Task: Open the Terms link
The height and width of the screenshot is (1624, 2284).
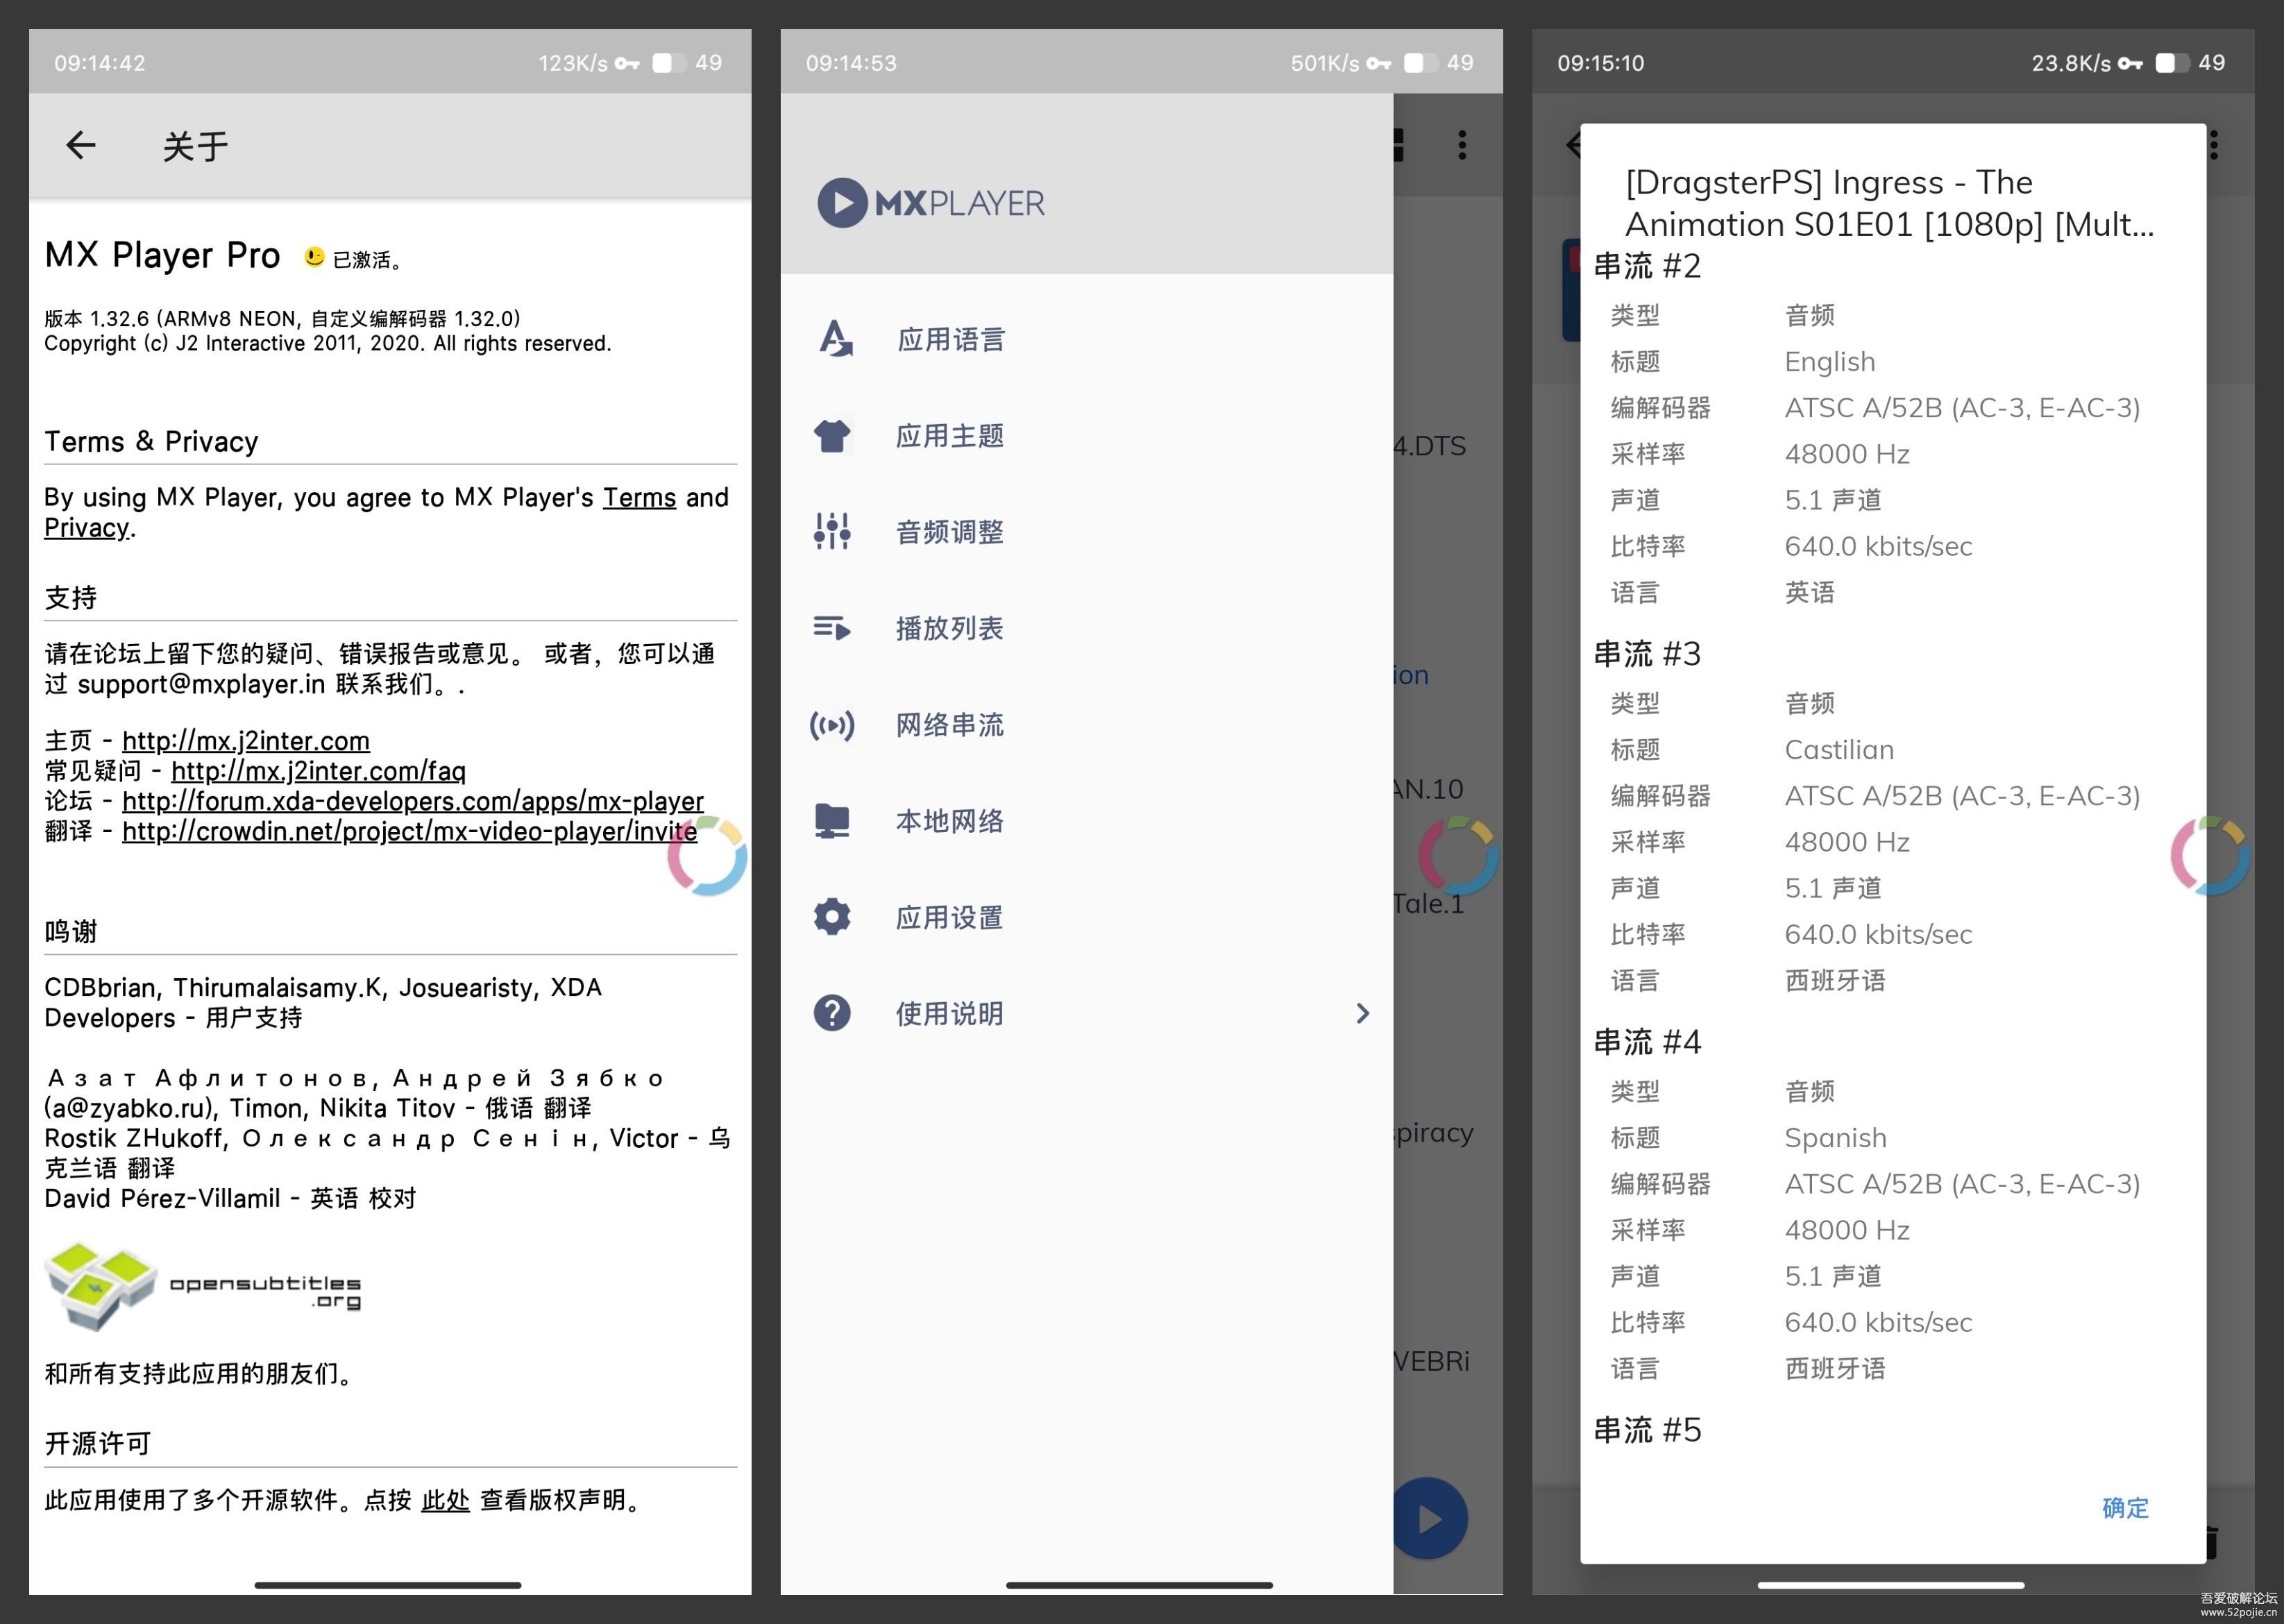Action: tap(639, 498)
